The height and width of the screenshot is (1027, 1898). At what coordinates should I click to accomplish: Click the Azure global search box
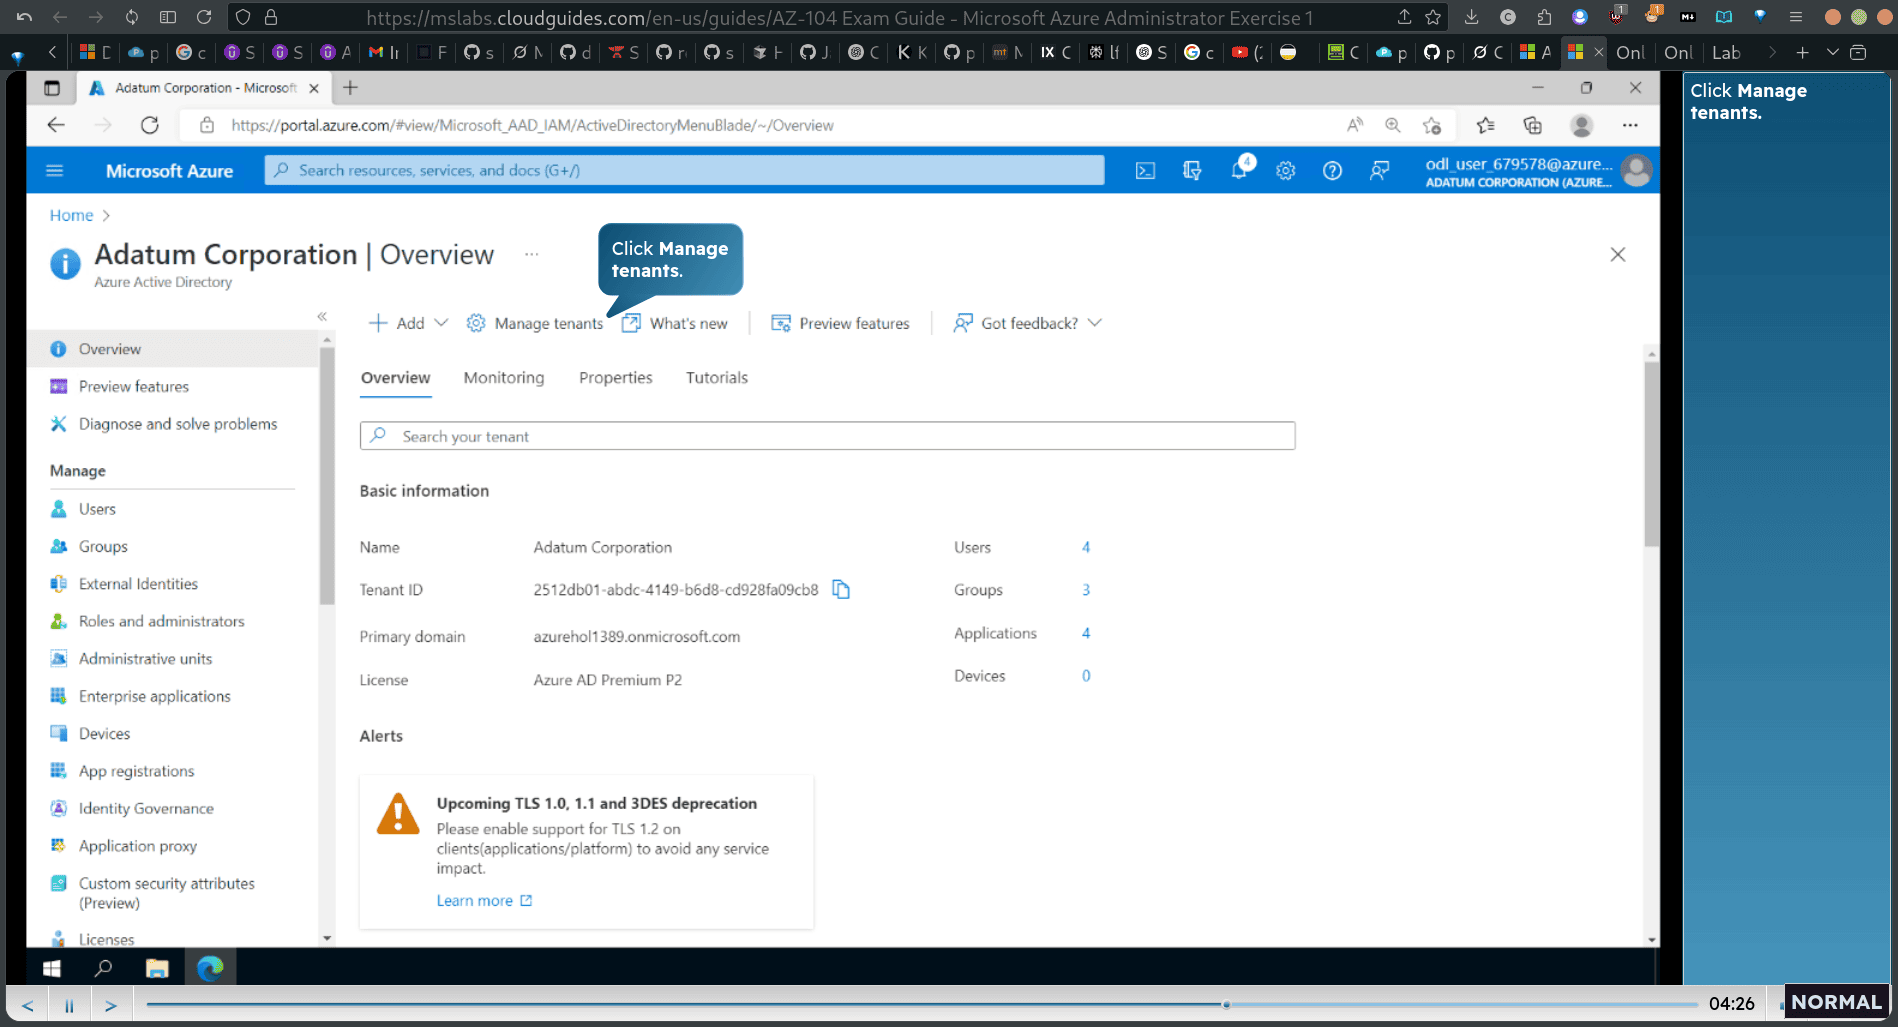pyautogui.click(x=685, y=171)
